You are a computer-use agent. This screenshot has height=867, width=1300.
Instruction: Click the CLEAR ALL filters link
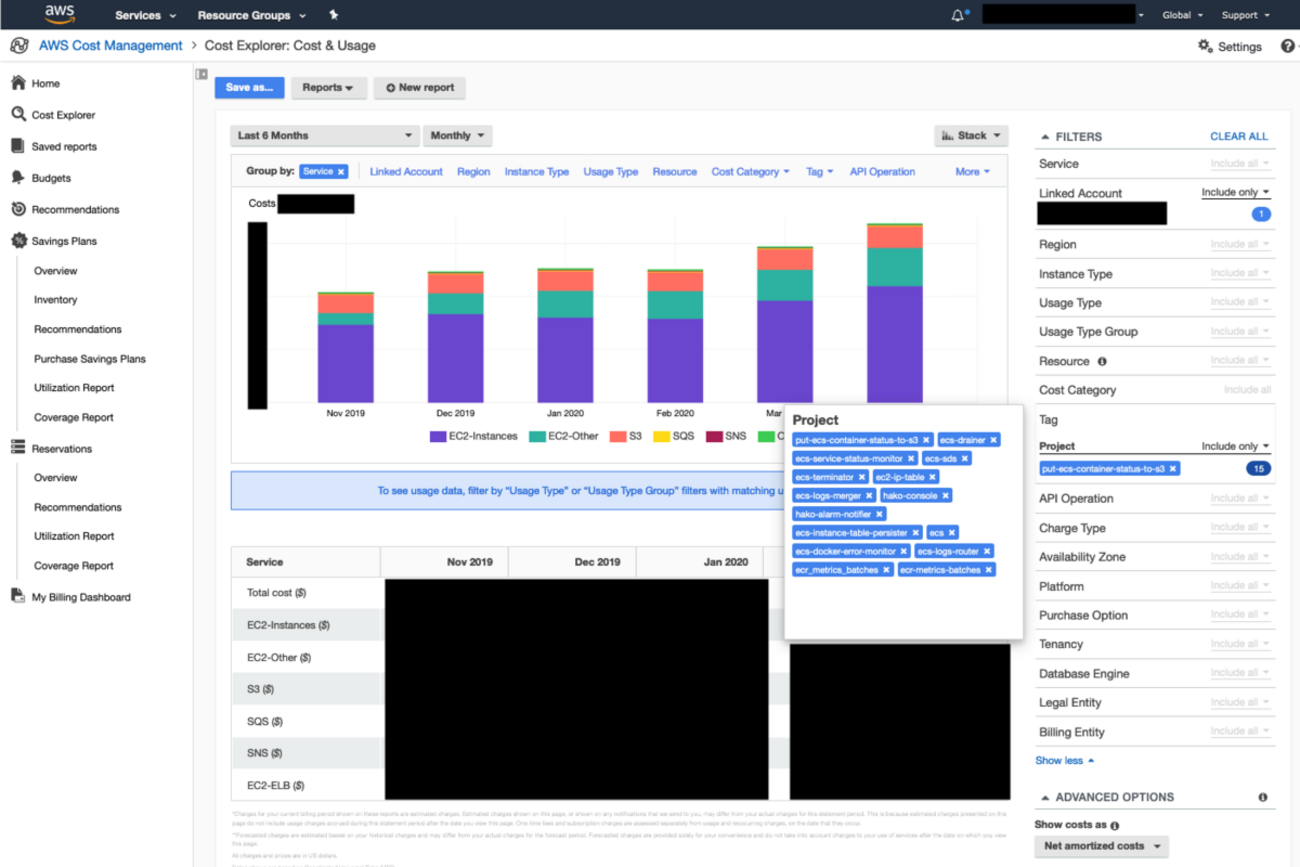pos(1238,136)
